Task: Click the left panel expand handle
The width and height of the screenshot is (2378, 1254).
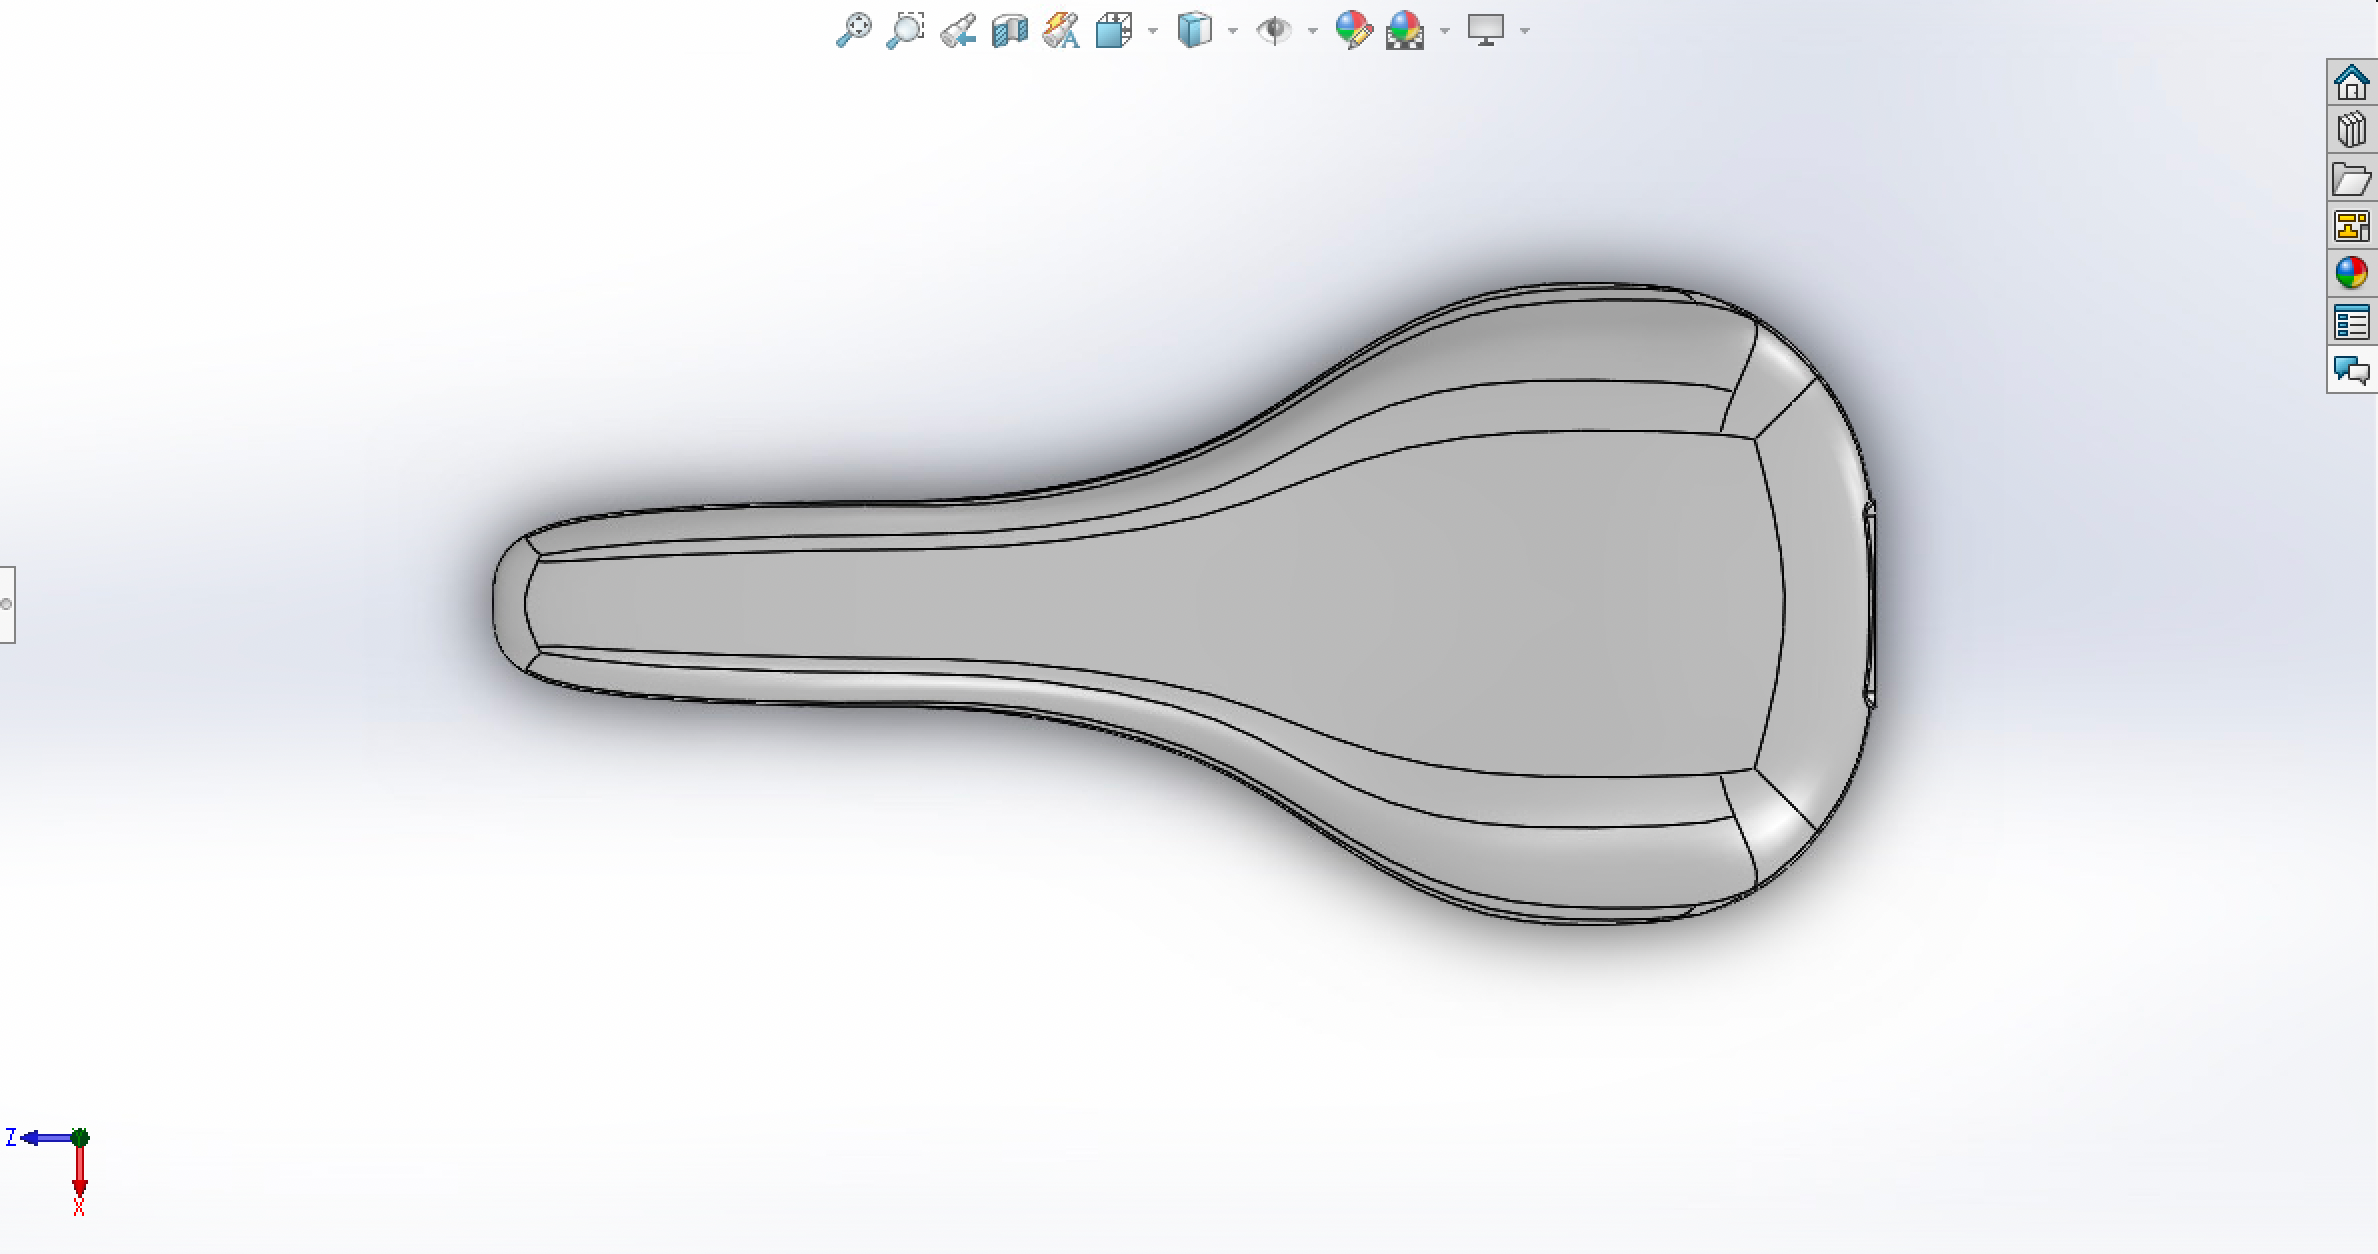Action: [7, 604]
